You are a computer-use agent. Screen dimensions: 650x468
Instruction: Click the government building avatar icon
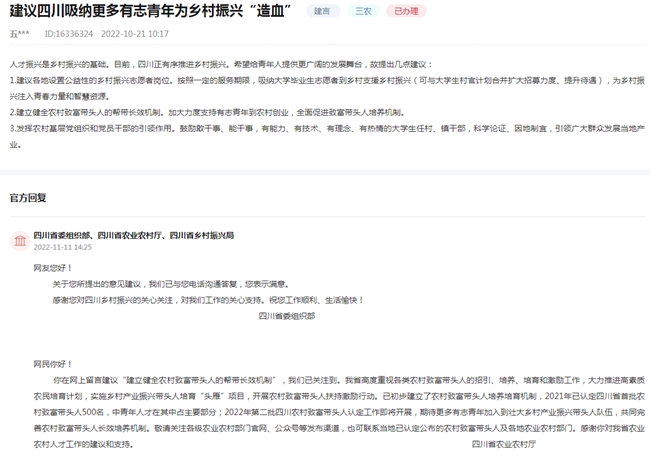tap(19, 241)
